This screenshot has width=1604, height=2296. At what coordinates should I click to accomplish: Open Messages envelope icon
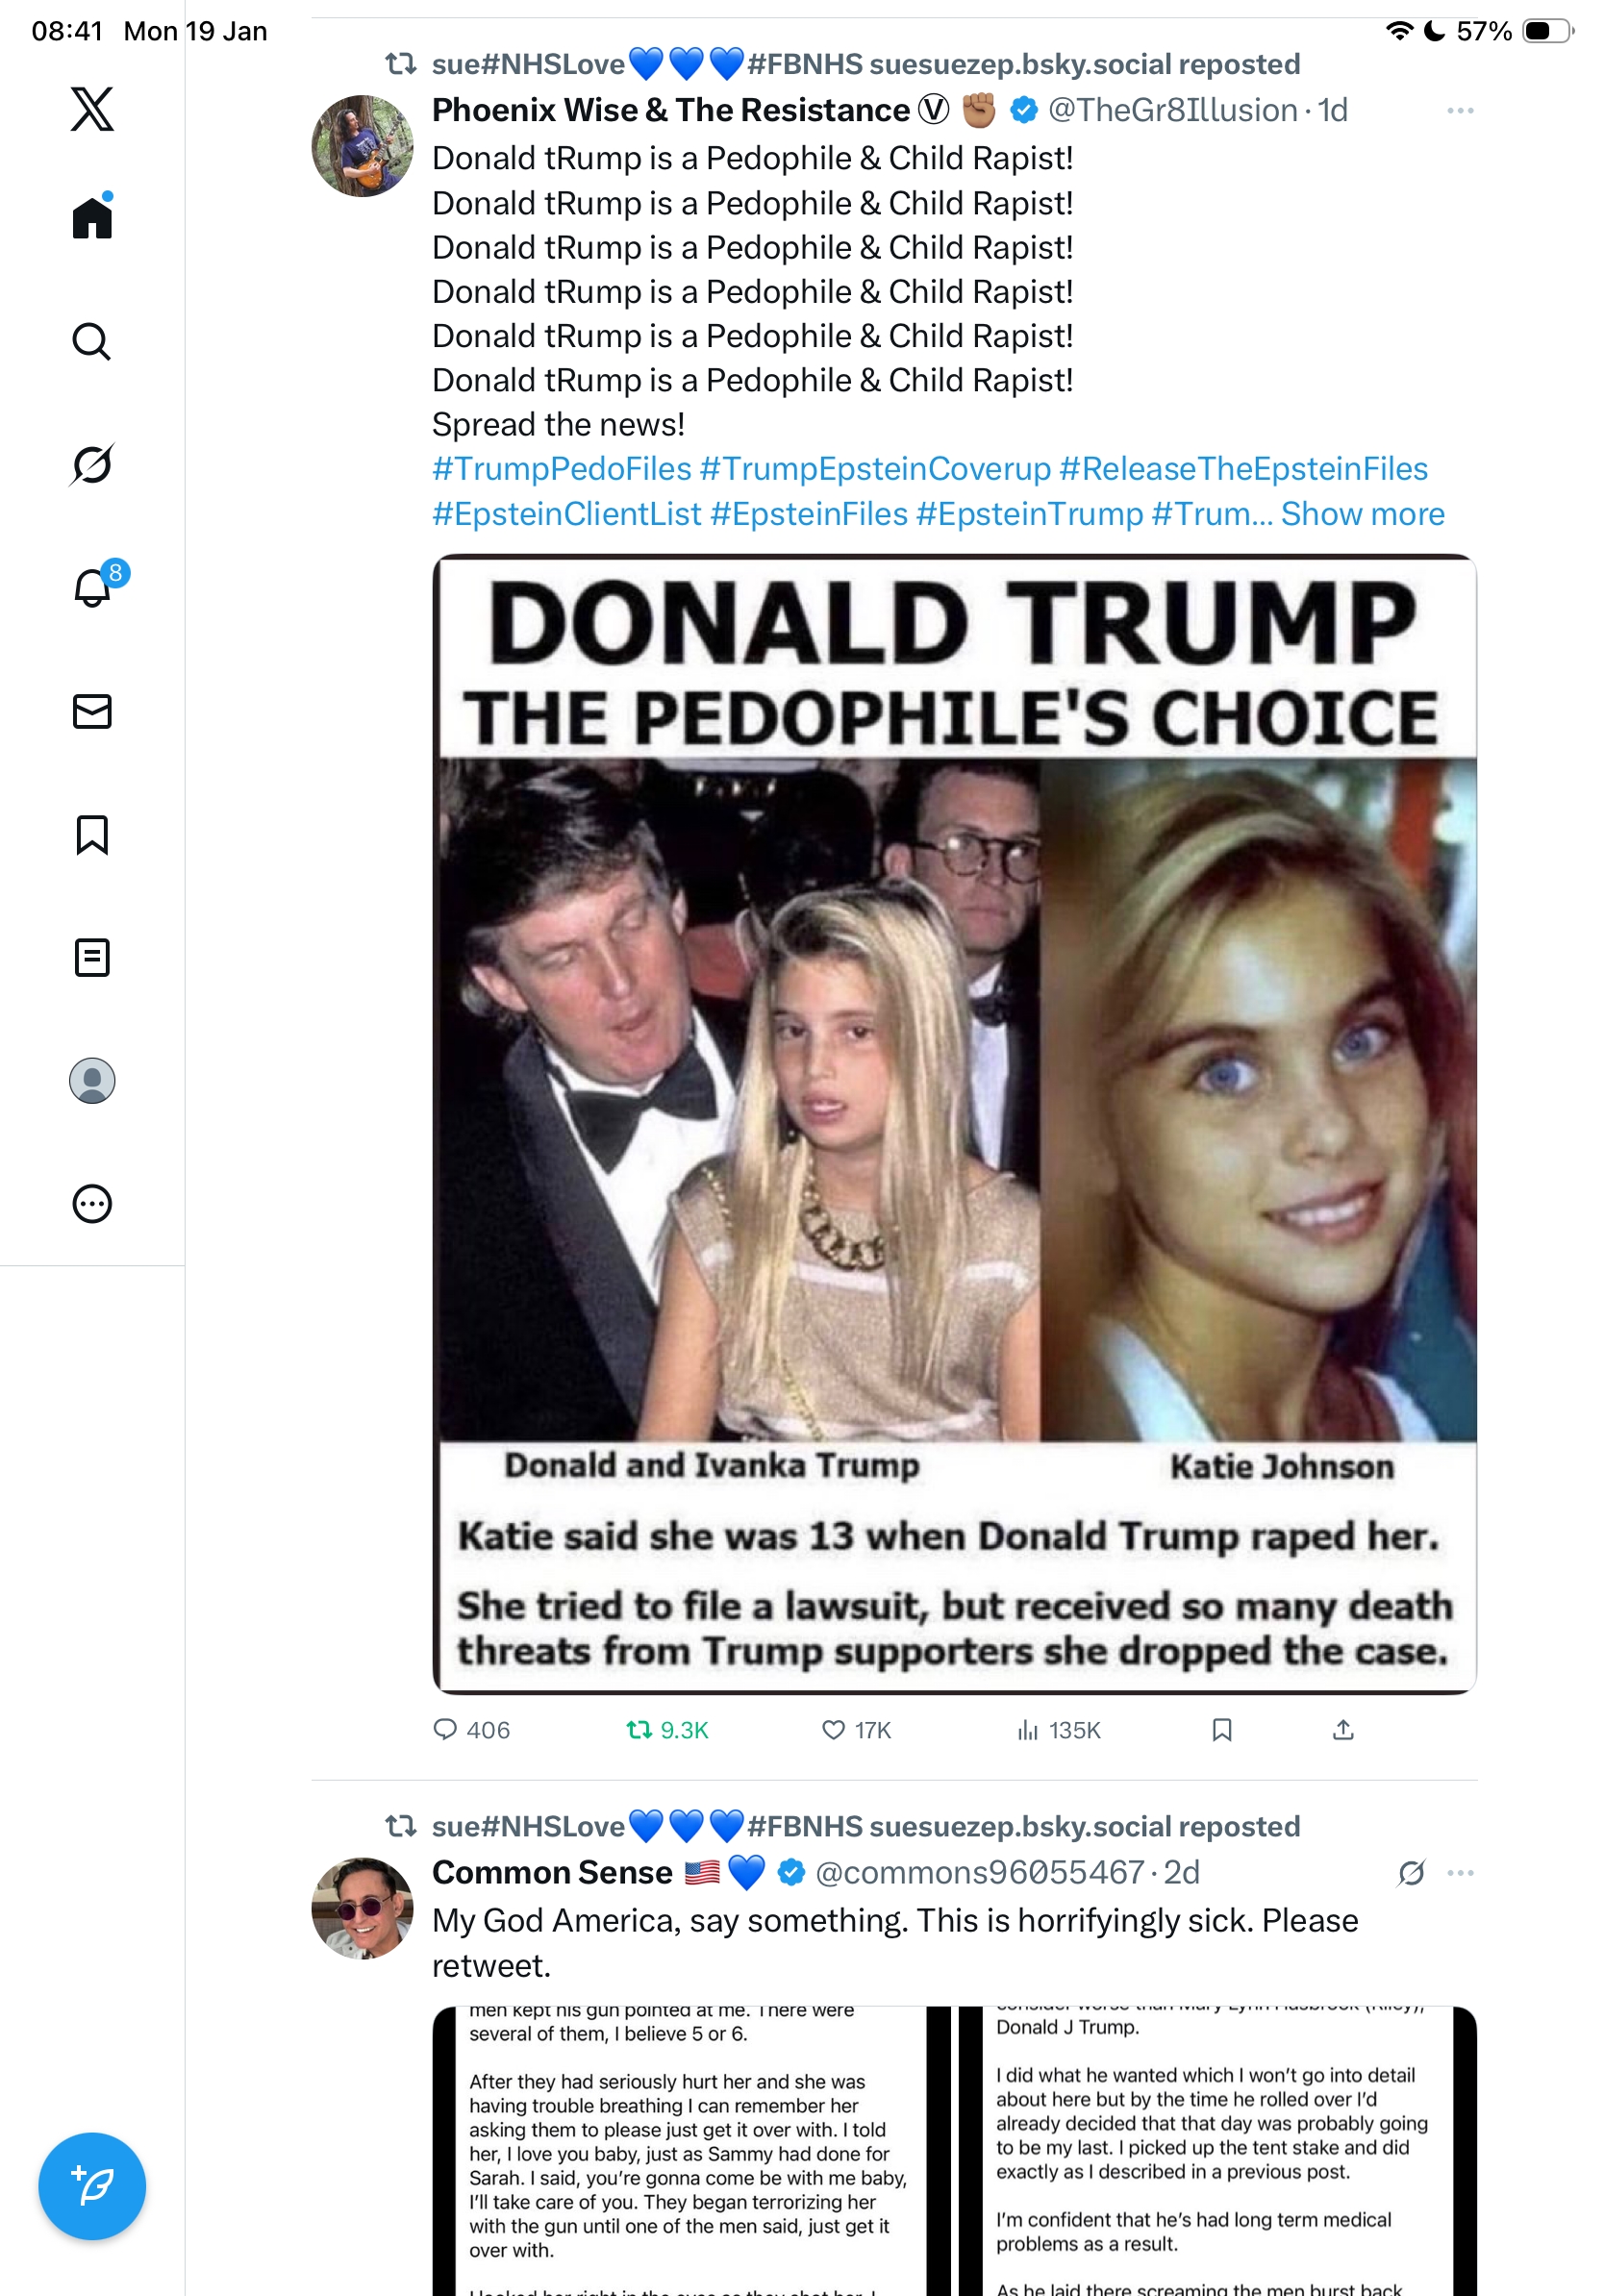coord(92,711)
